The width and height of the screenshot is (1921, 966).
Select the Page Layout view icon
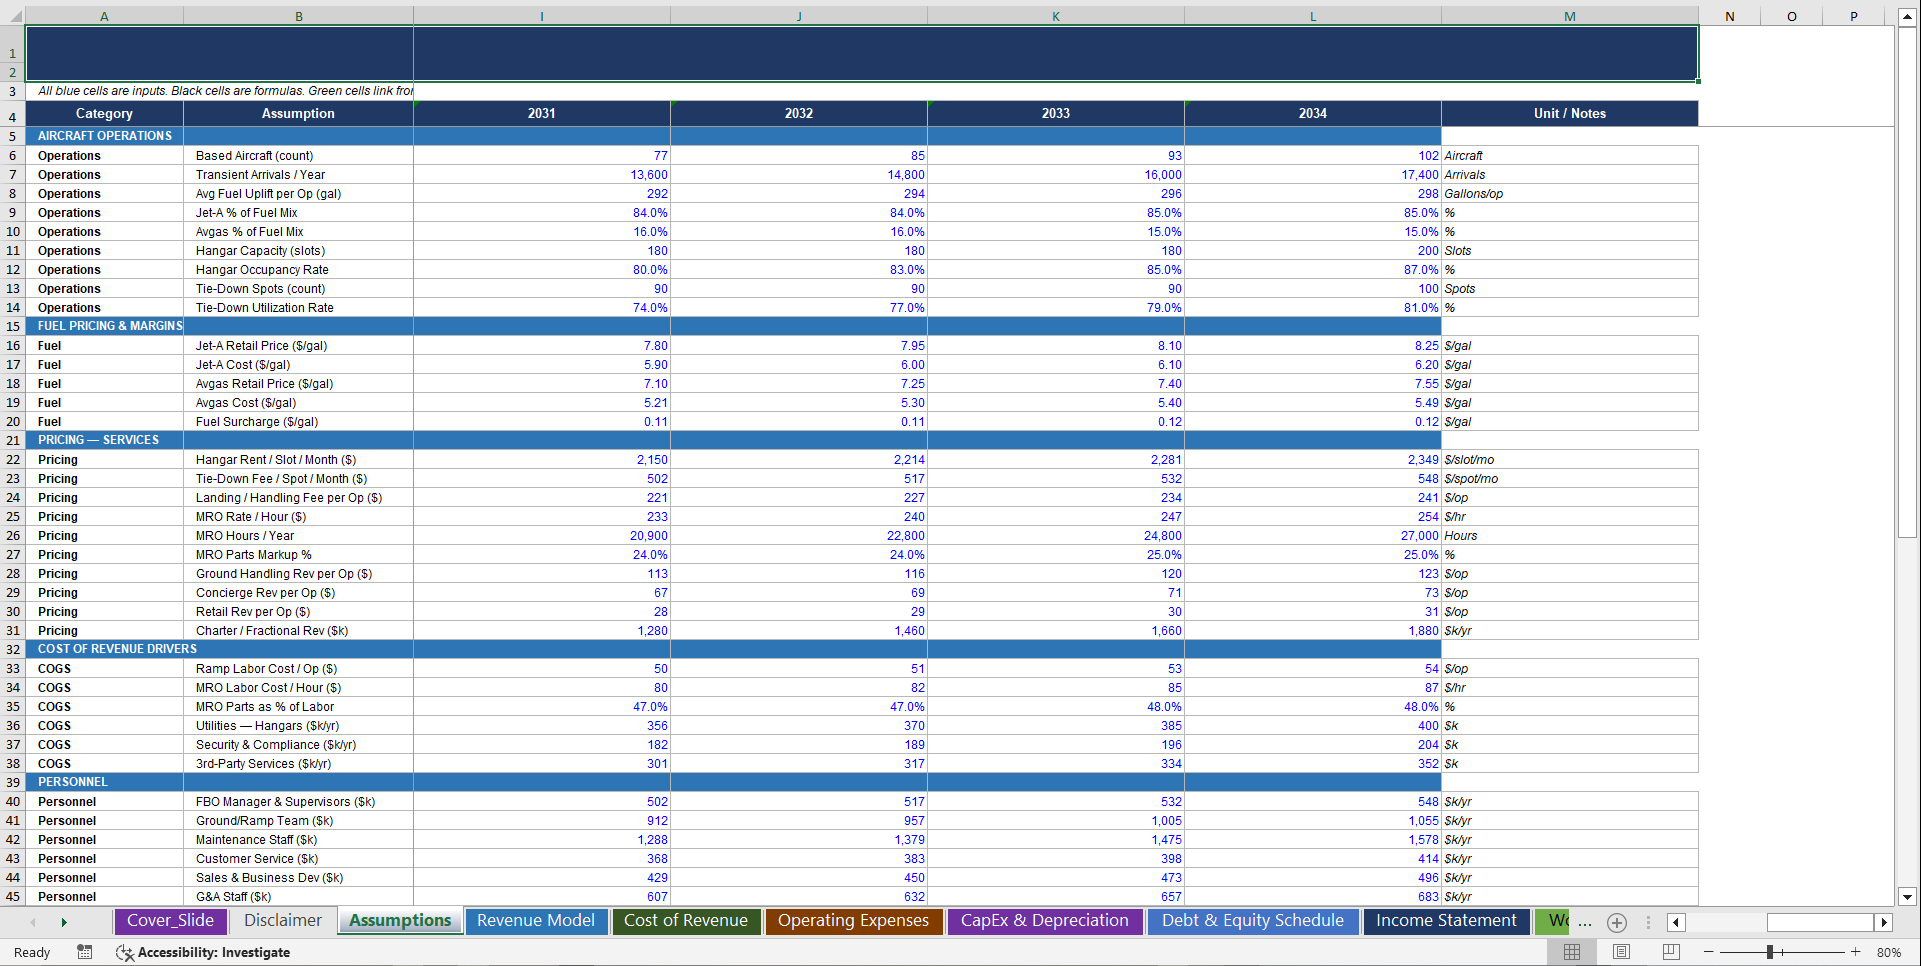click(x=1621, y=952)
